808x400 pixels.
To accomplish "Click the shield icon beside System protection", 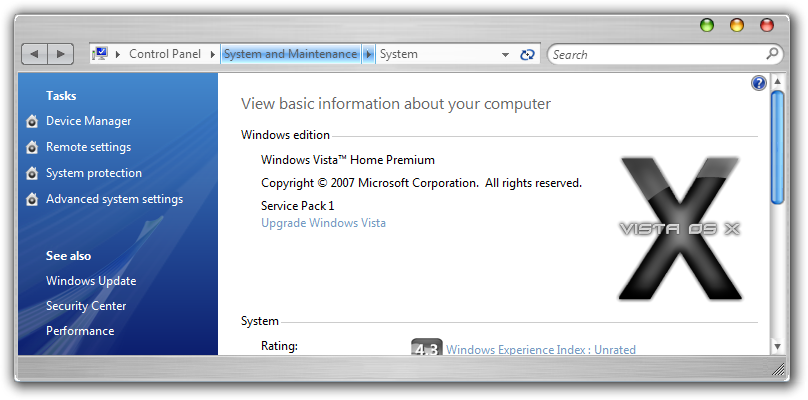I will pyautogui.click(x=32, y=174).
